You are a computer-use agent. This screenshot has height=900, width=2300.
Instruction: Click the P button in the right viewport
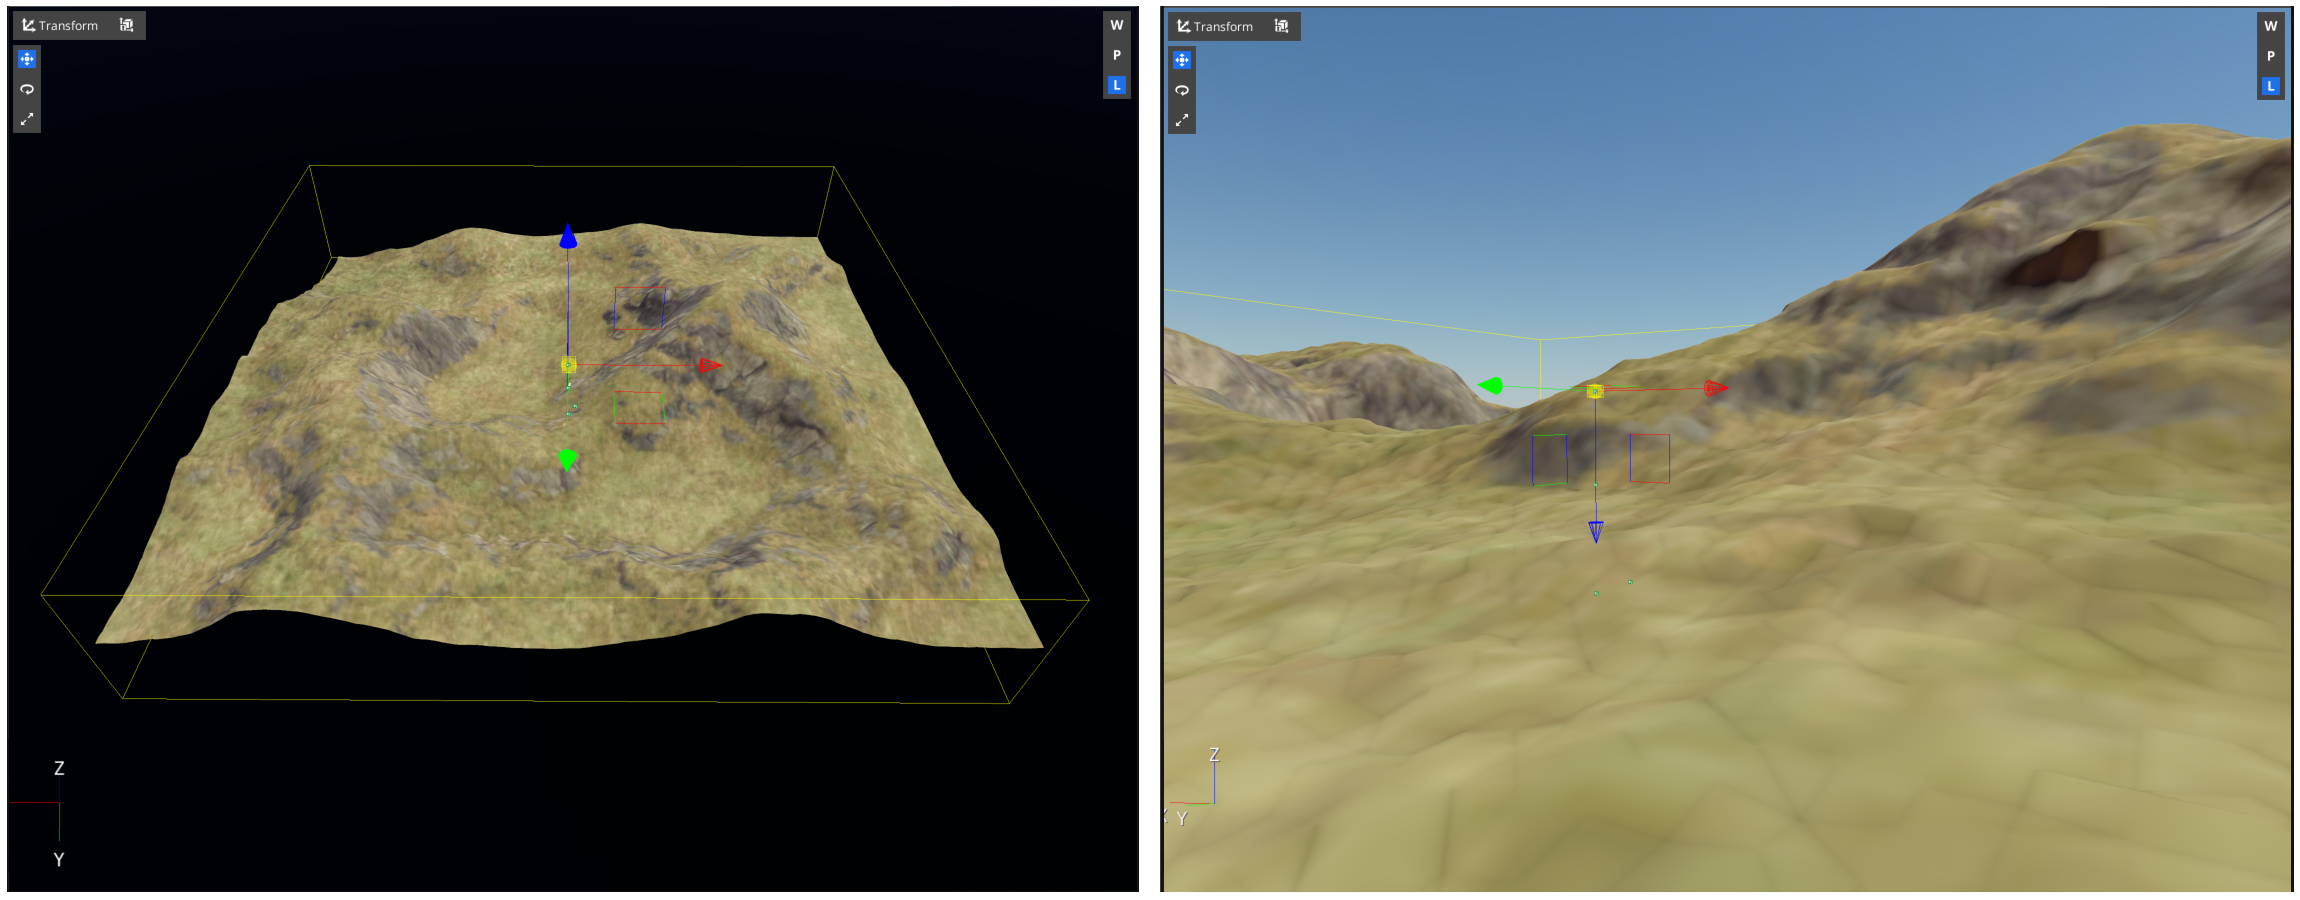tap(2271, 55)
